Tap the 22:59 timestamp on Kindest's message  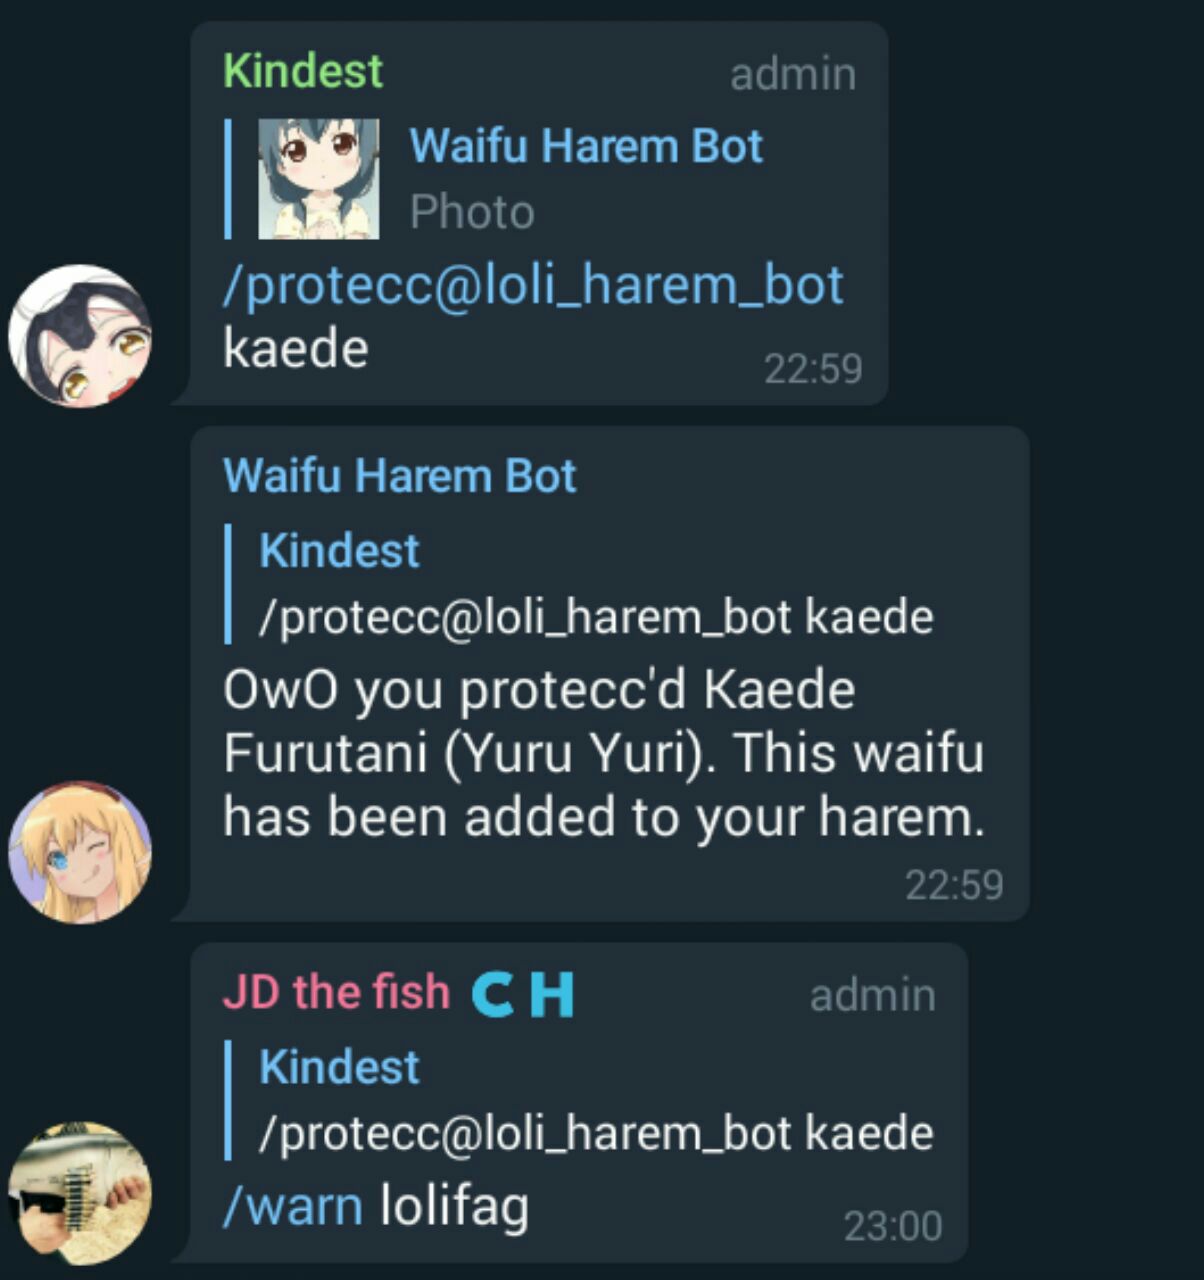[x=813, y=369]
